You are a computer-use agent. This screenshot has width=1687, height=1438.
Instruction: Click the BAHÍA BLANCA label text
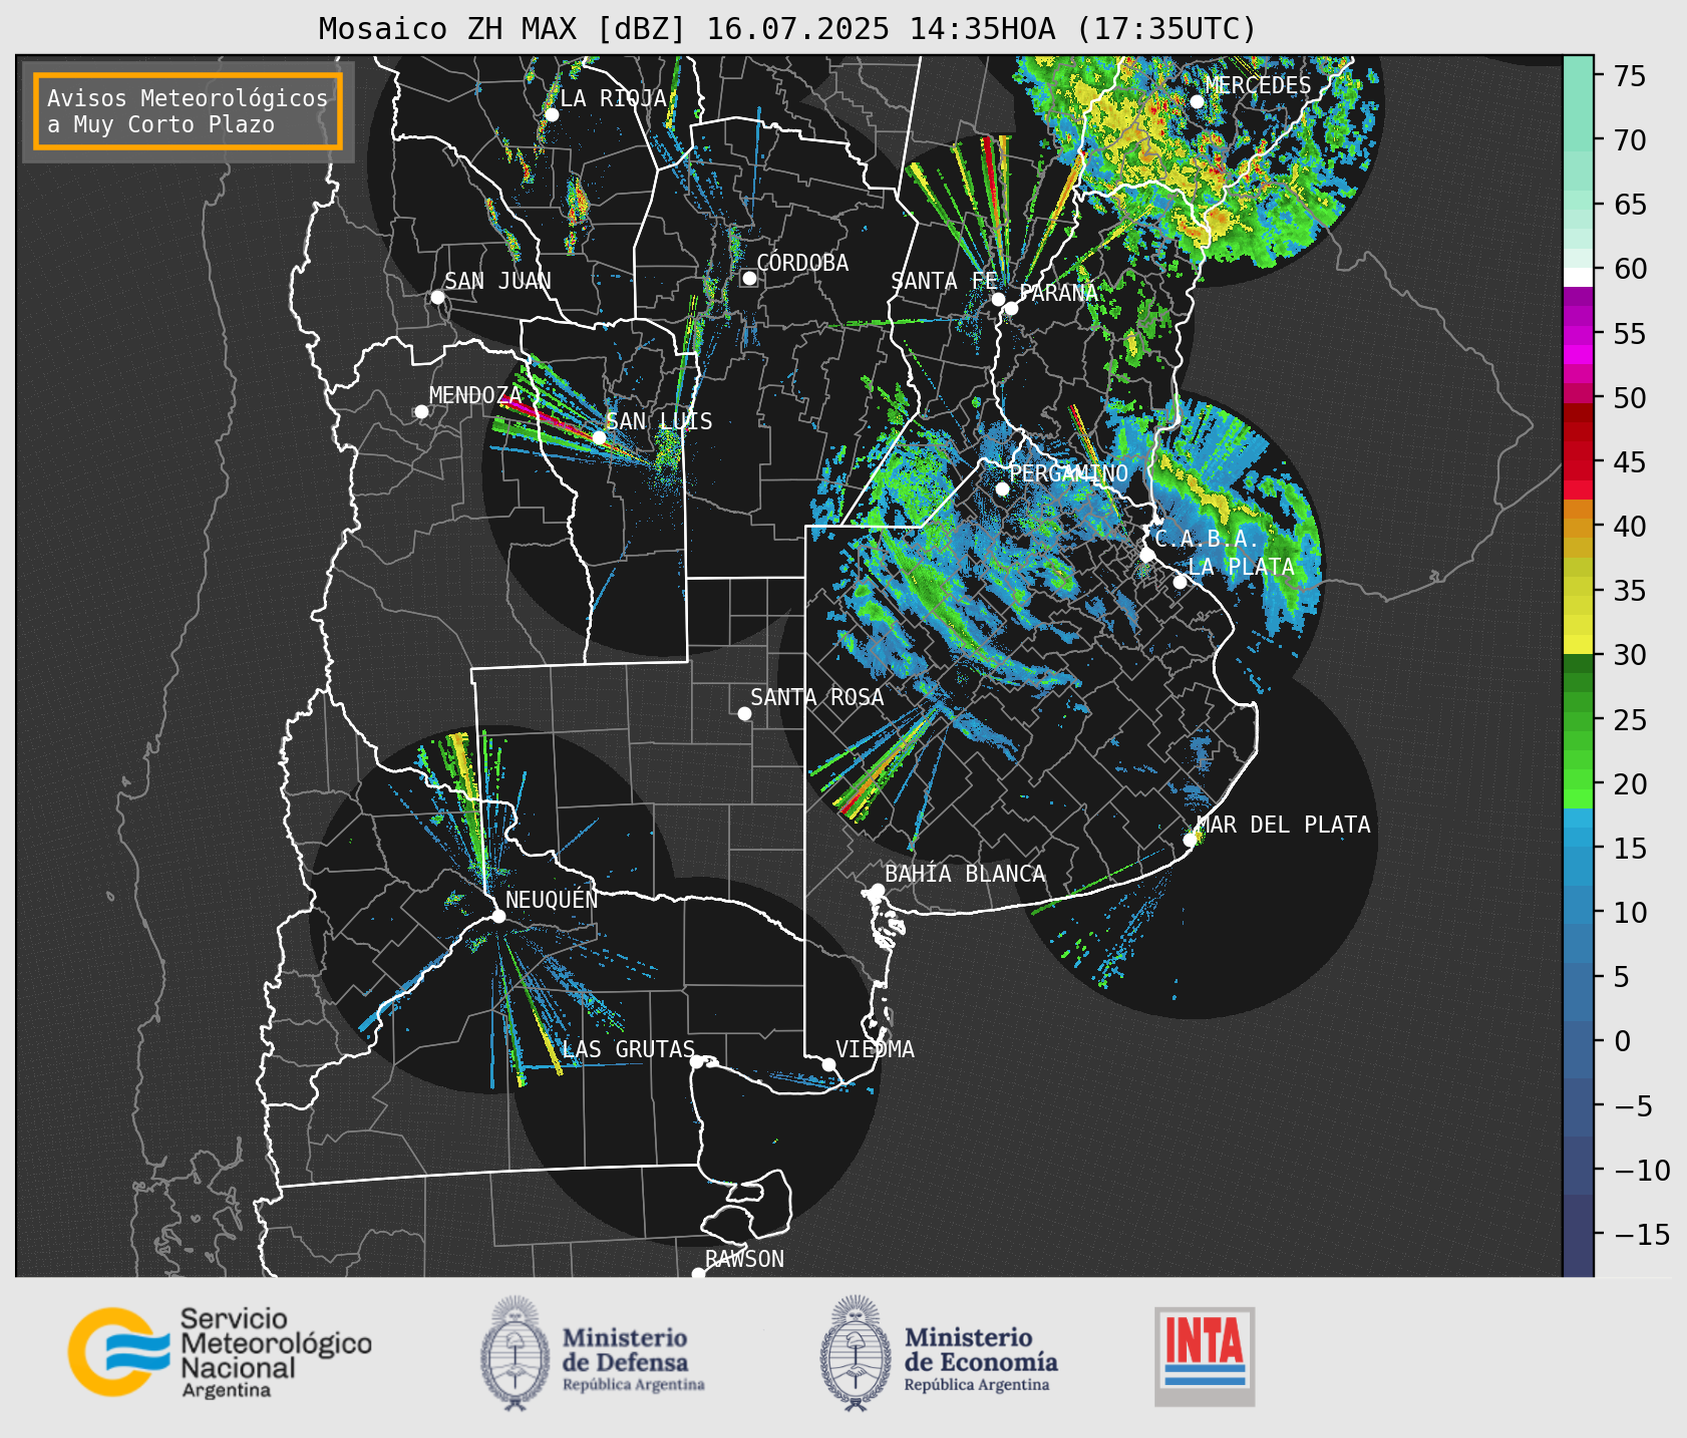(x=965, y=874)
